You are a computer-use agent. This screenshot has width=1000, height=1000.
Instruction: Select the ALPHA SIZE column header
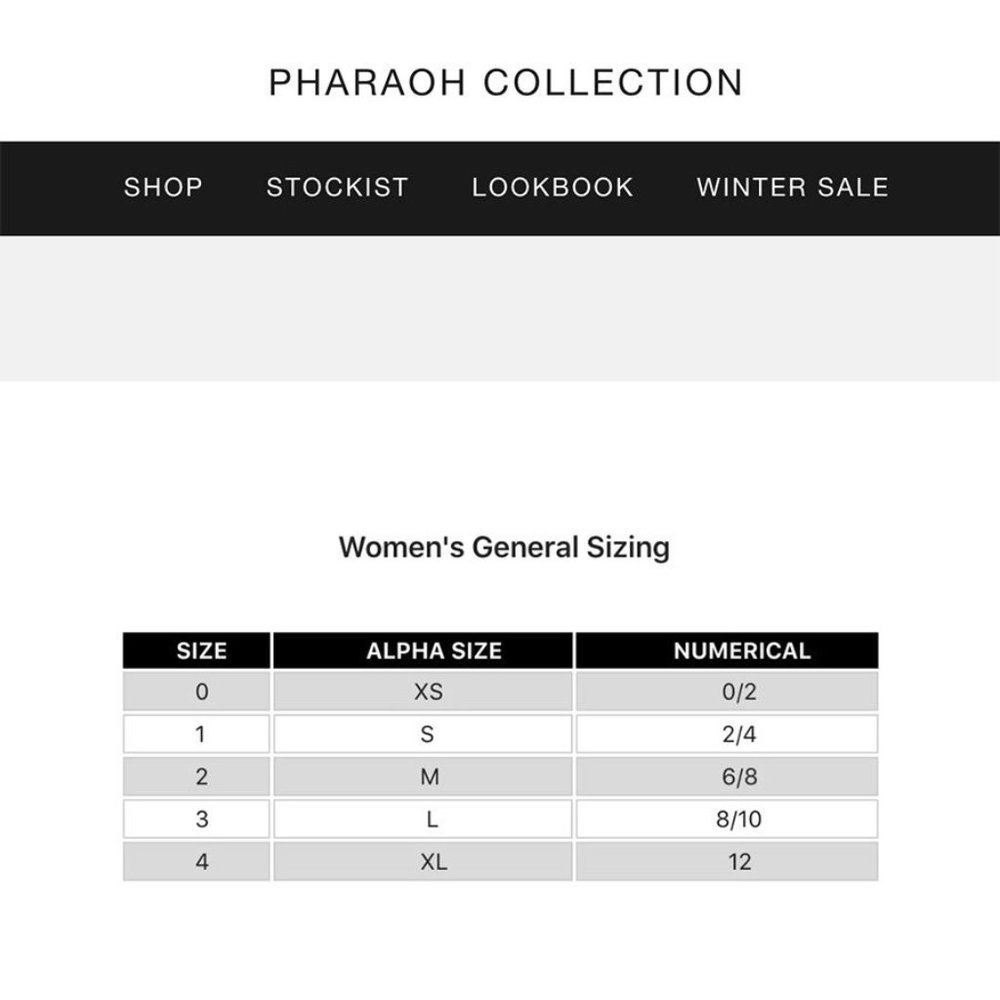pyautogui.click(x=423, y=651)
